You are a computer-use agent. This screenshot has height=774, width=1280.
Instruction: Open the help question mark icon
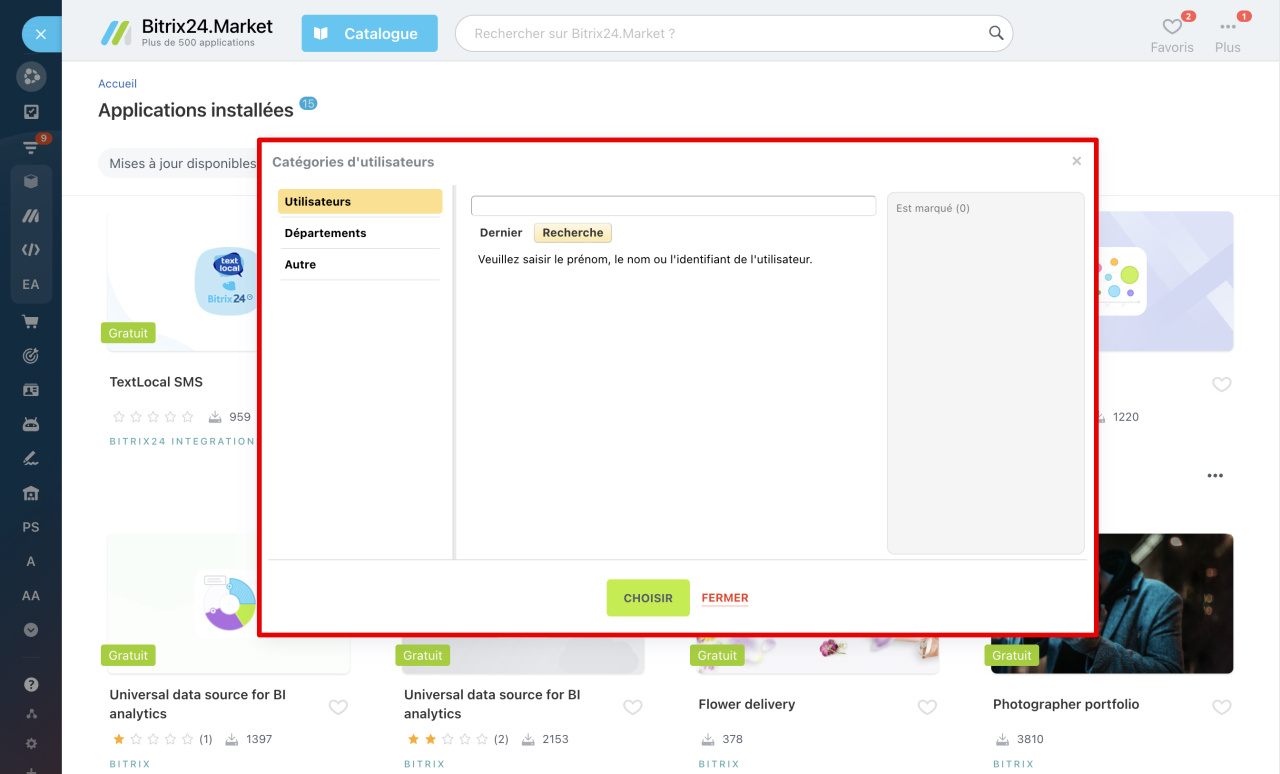click(x=31, y=685)
